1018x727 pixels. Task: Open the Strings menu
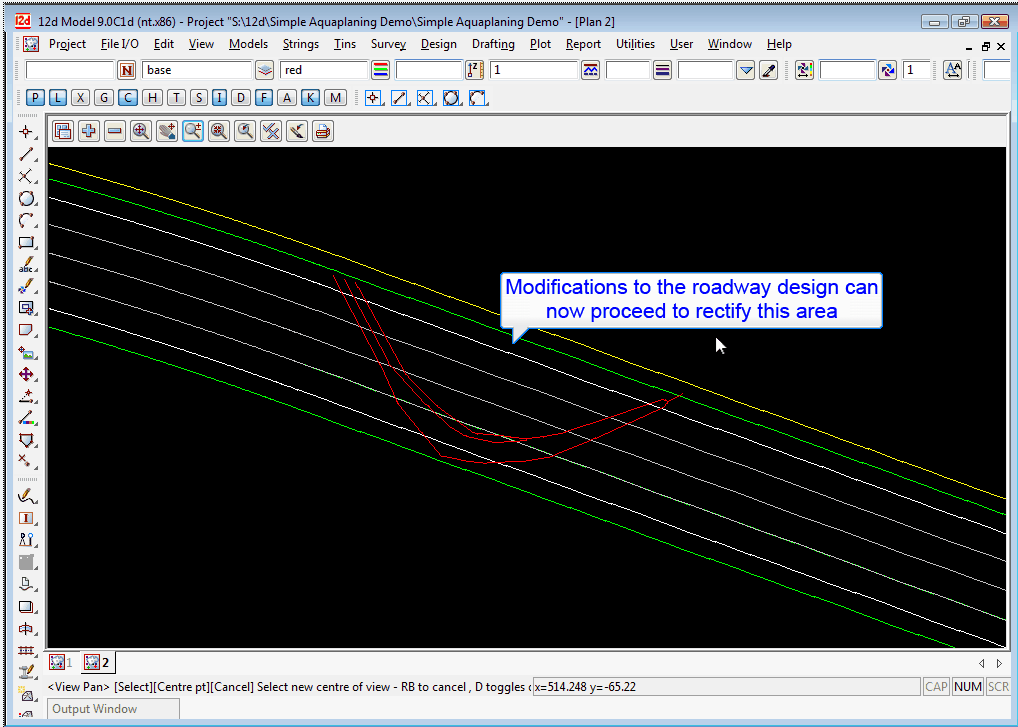coord(300,44)
